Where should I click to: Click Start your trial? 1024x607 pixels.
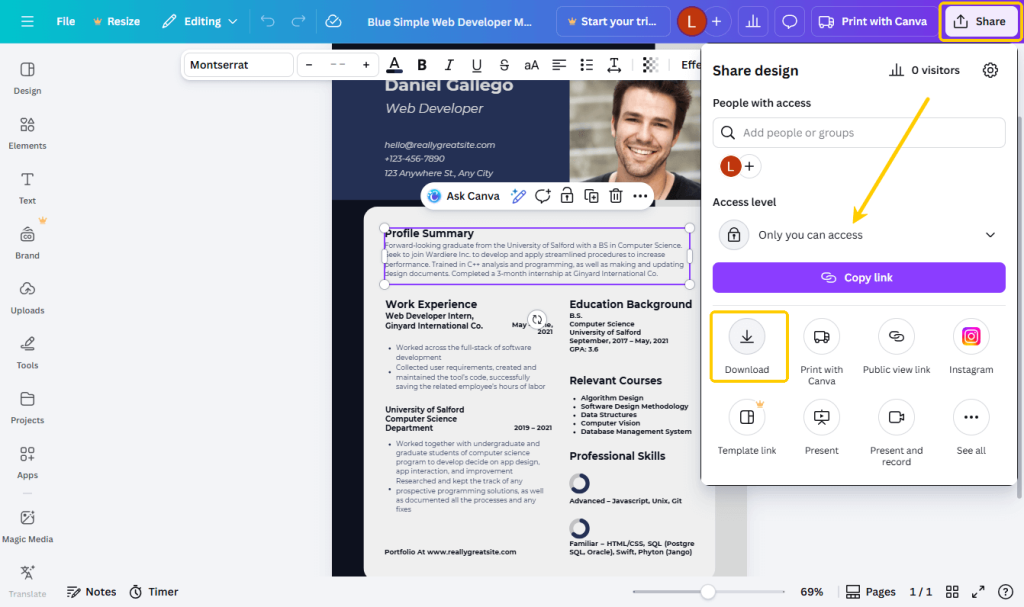(x=613, y=20)
